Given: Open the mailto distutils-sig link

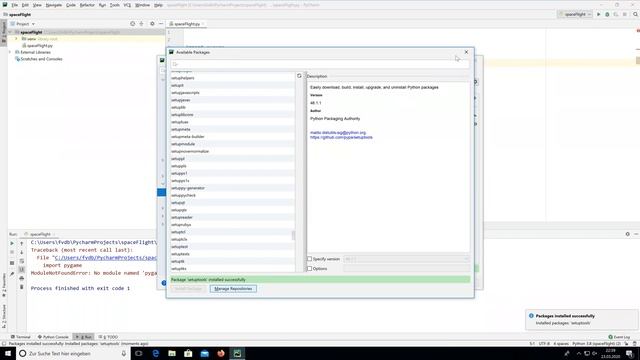Looking at the screenshot, I should (x=338, y=133).
